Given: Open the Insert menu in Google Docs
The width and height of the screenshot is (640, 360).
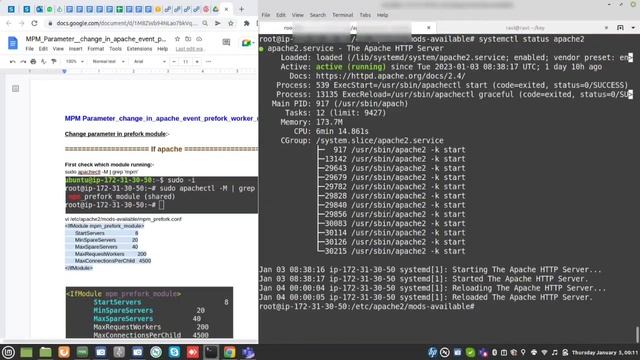Looking at the screenshot, I should pyautogui.click(x=76, y=49).
